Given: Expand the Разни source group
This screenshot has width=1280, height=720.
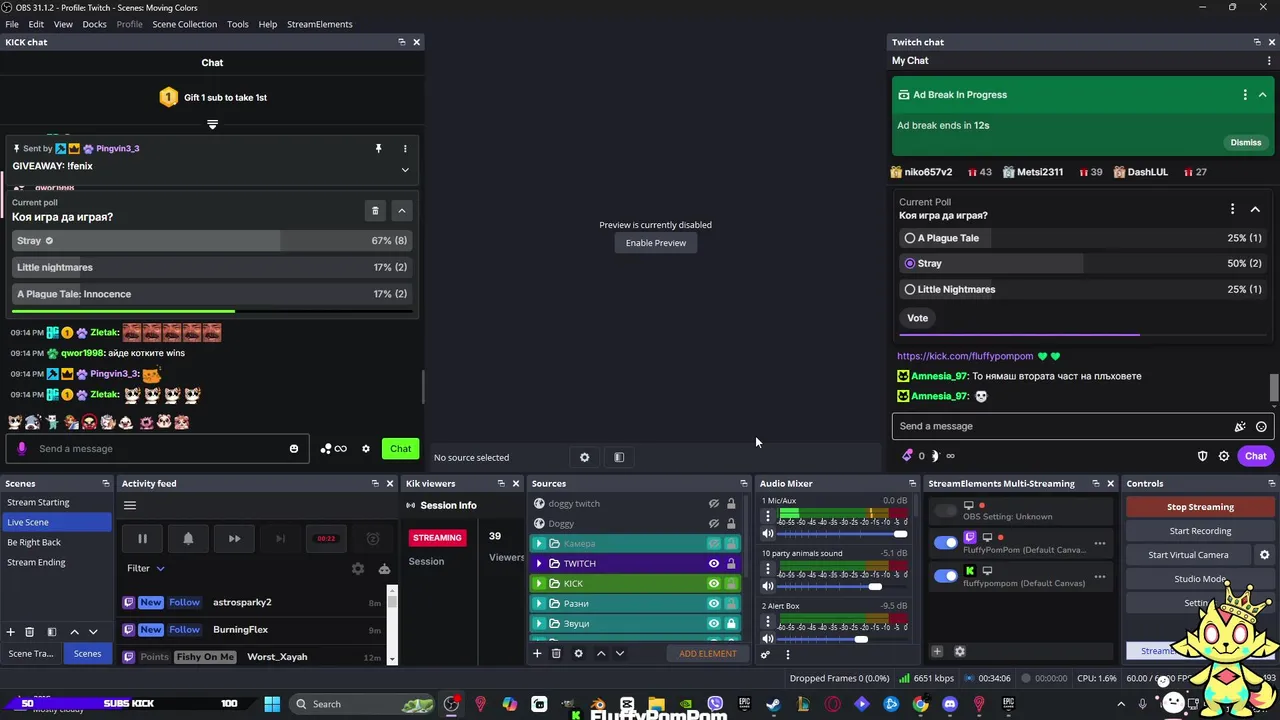Looking at the screenshot, I should (539, 603).
